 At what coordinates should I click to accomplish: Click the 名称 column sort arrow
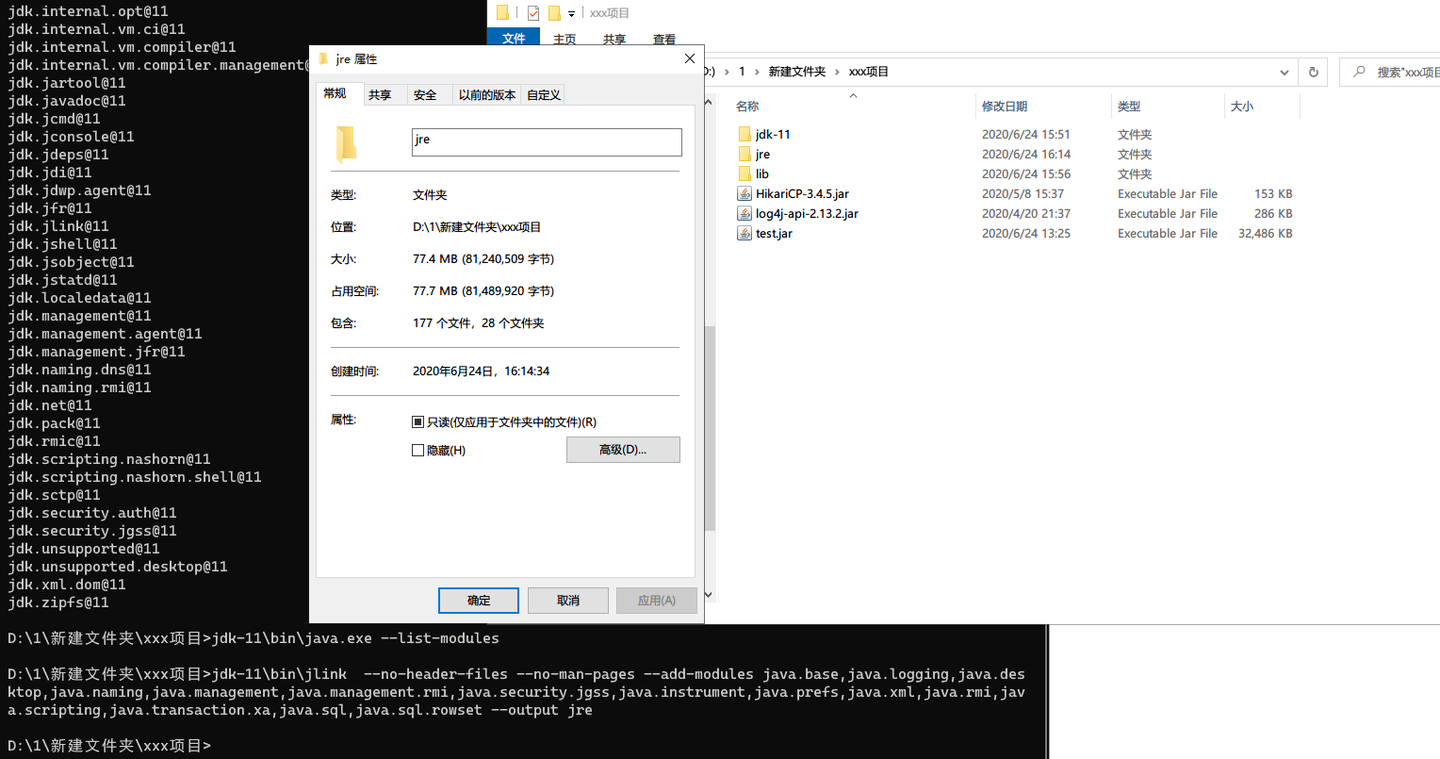coord(853,96)
